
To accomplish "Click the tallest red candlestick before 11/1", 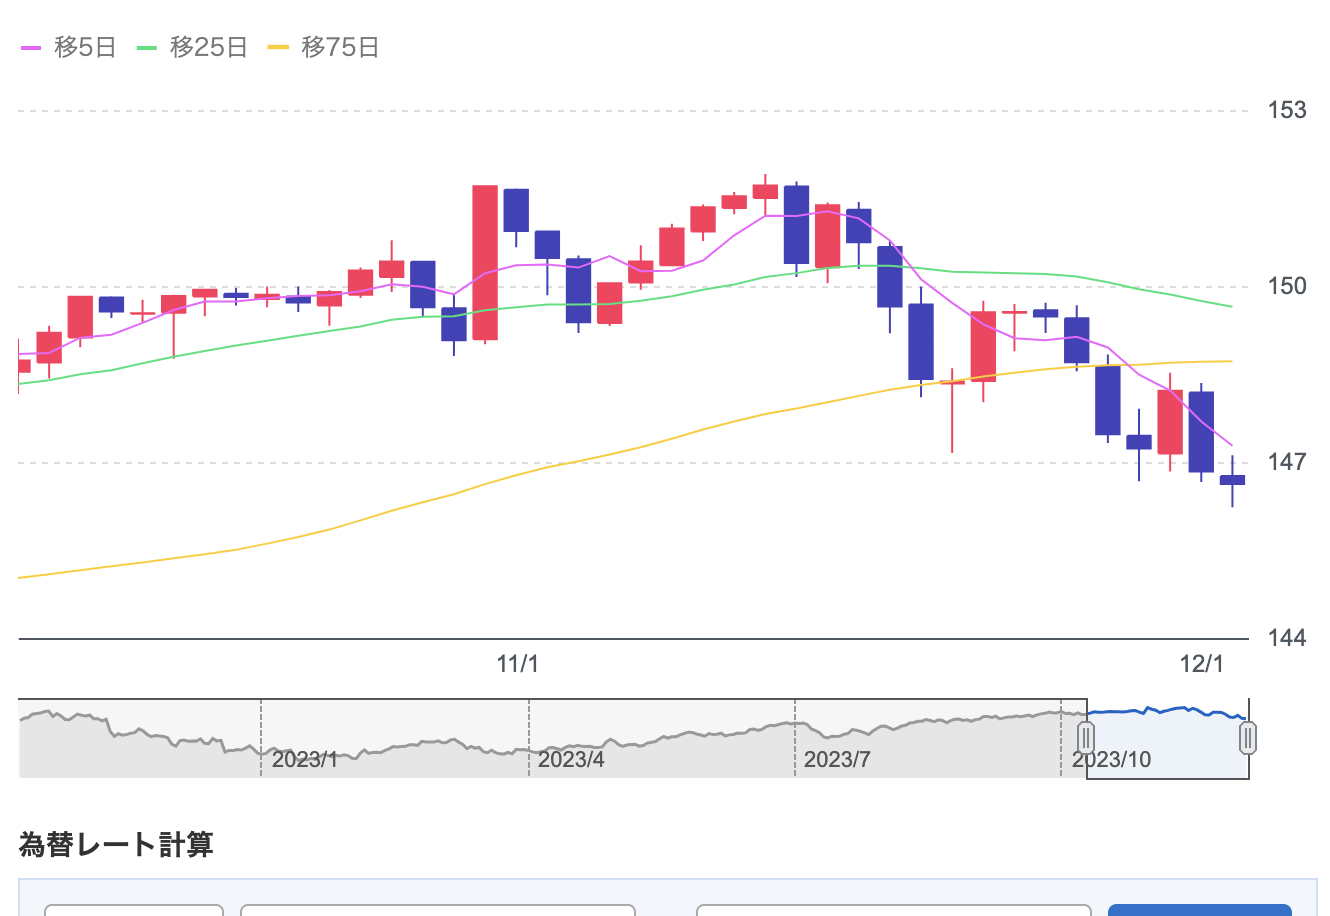I will pyautogui.click(x=485, y=263).
